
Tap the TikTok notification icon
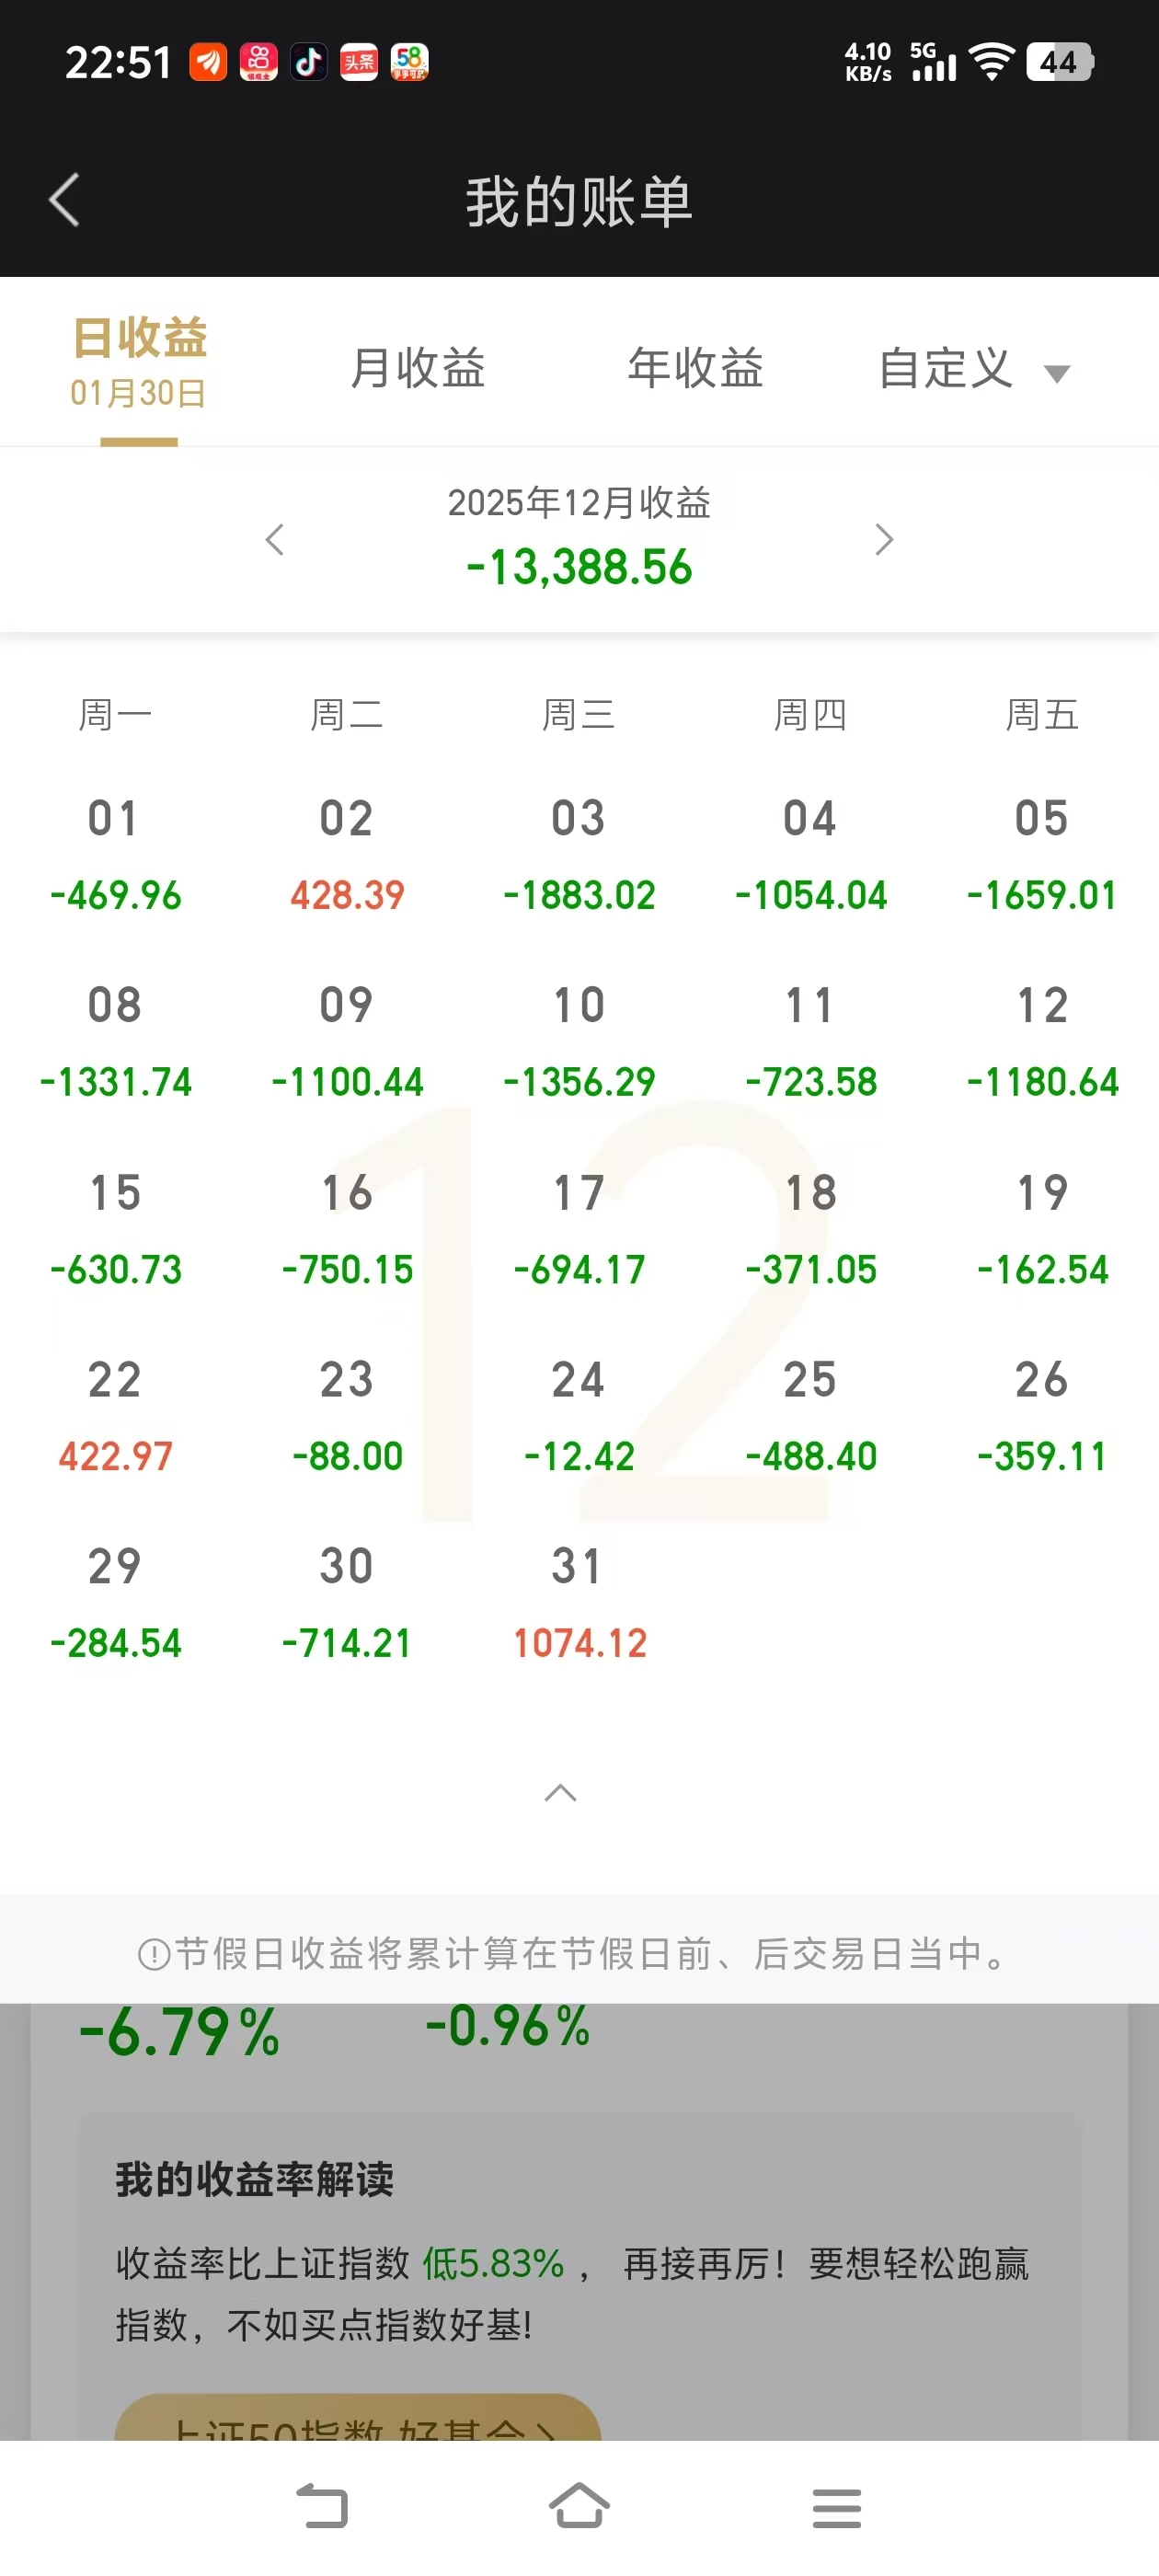click(x=308, y=62)
